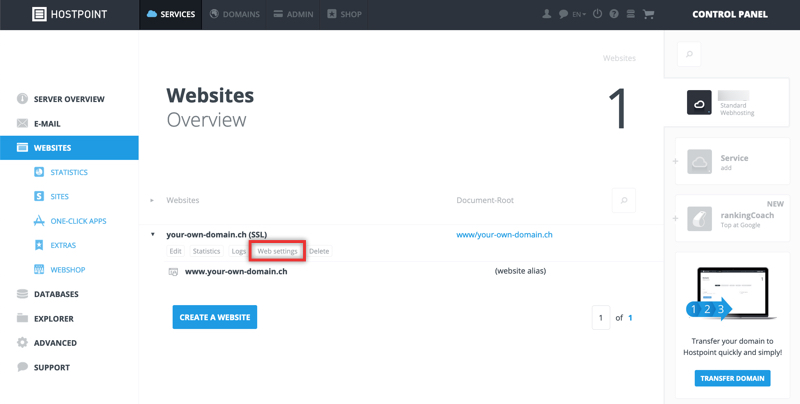The width and height of the screenshot is (800, 404).
Task: Select Websites in the sidebar
Action: point(69,148)
